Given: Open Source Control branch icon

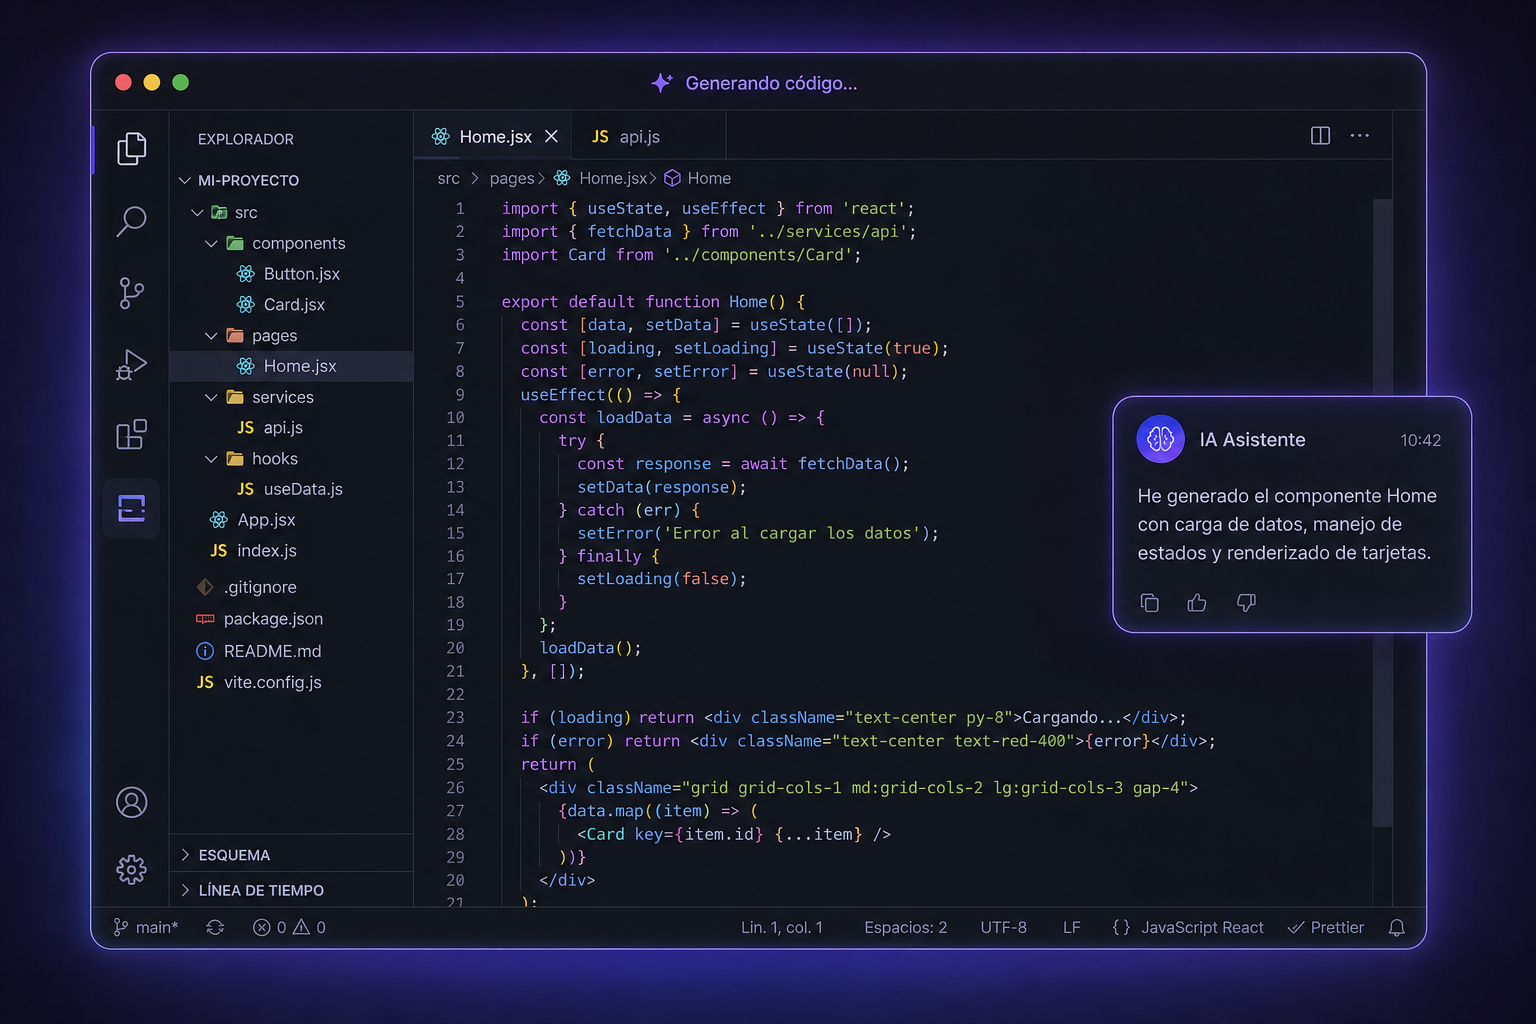Looking at the screenshot, I should 131,293.
